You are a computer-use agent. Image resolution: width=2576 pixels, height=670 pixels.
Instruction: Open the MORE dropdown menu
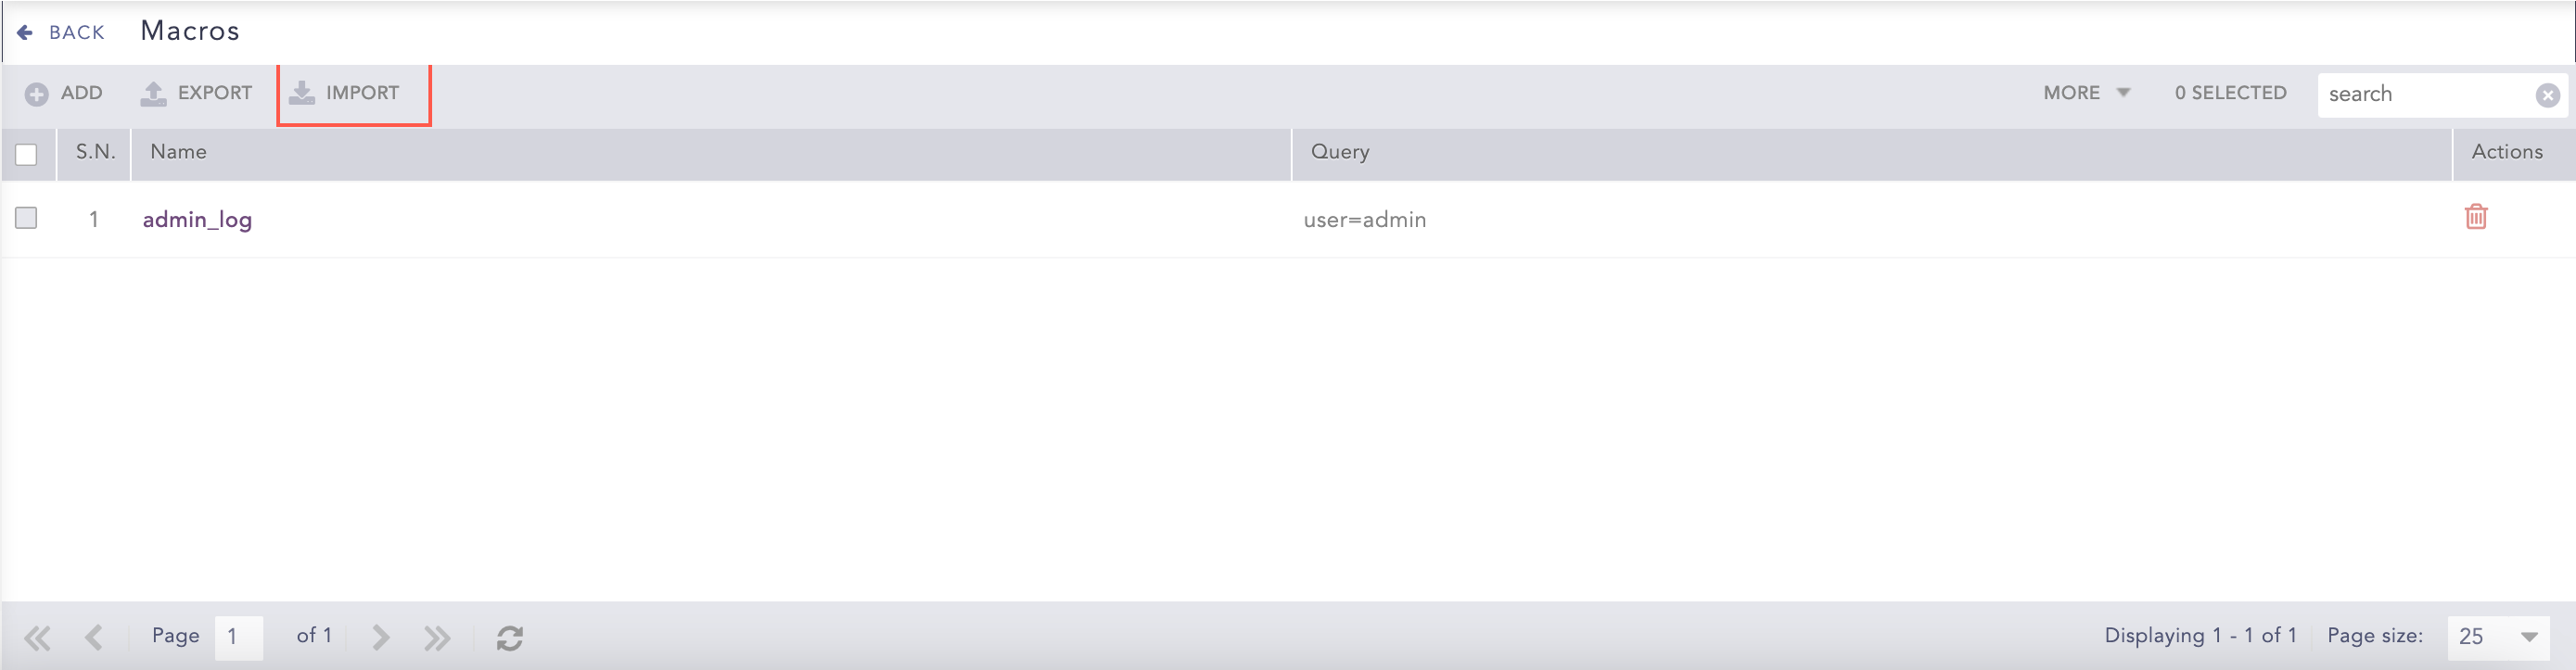point(2085,93)
